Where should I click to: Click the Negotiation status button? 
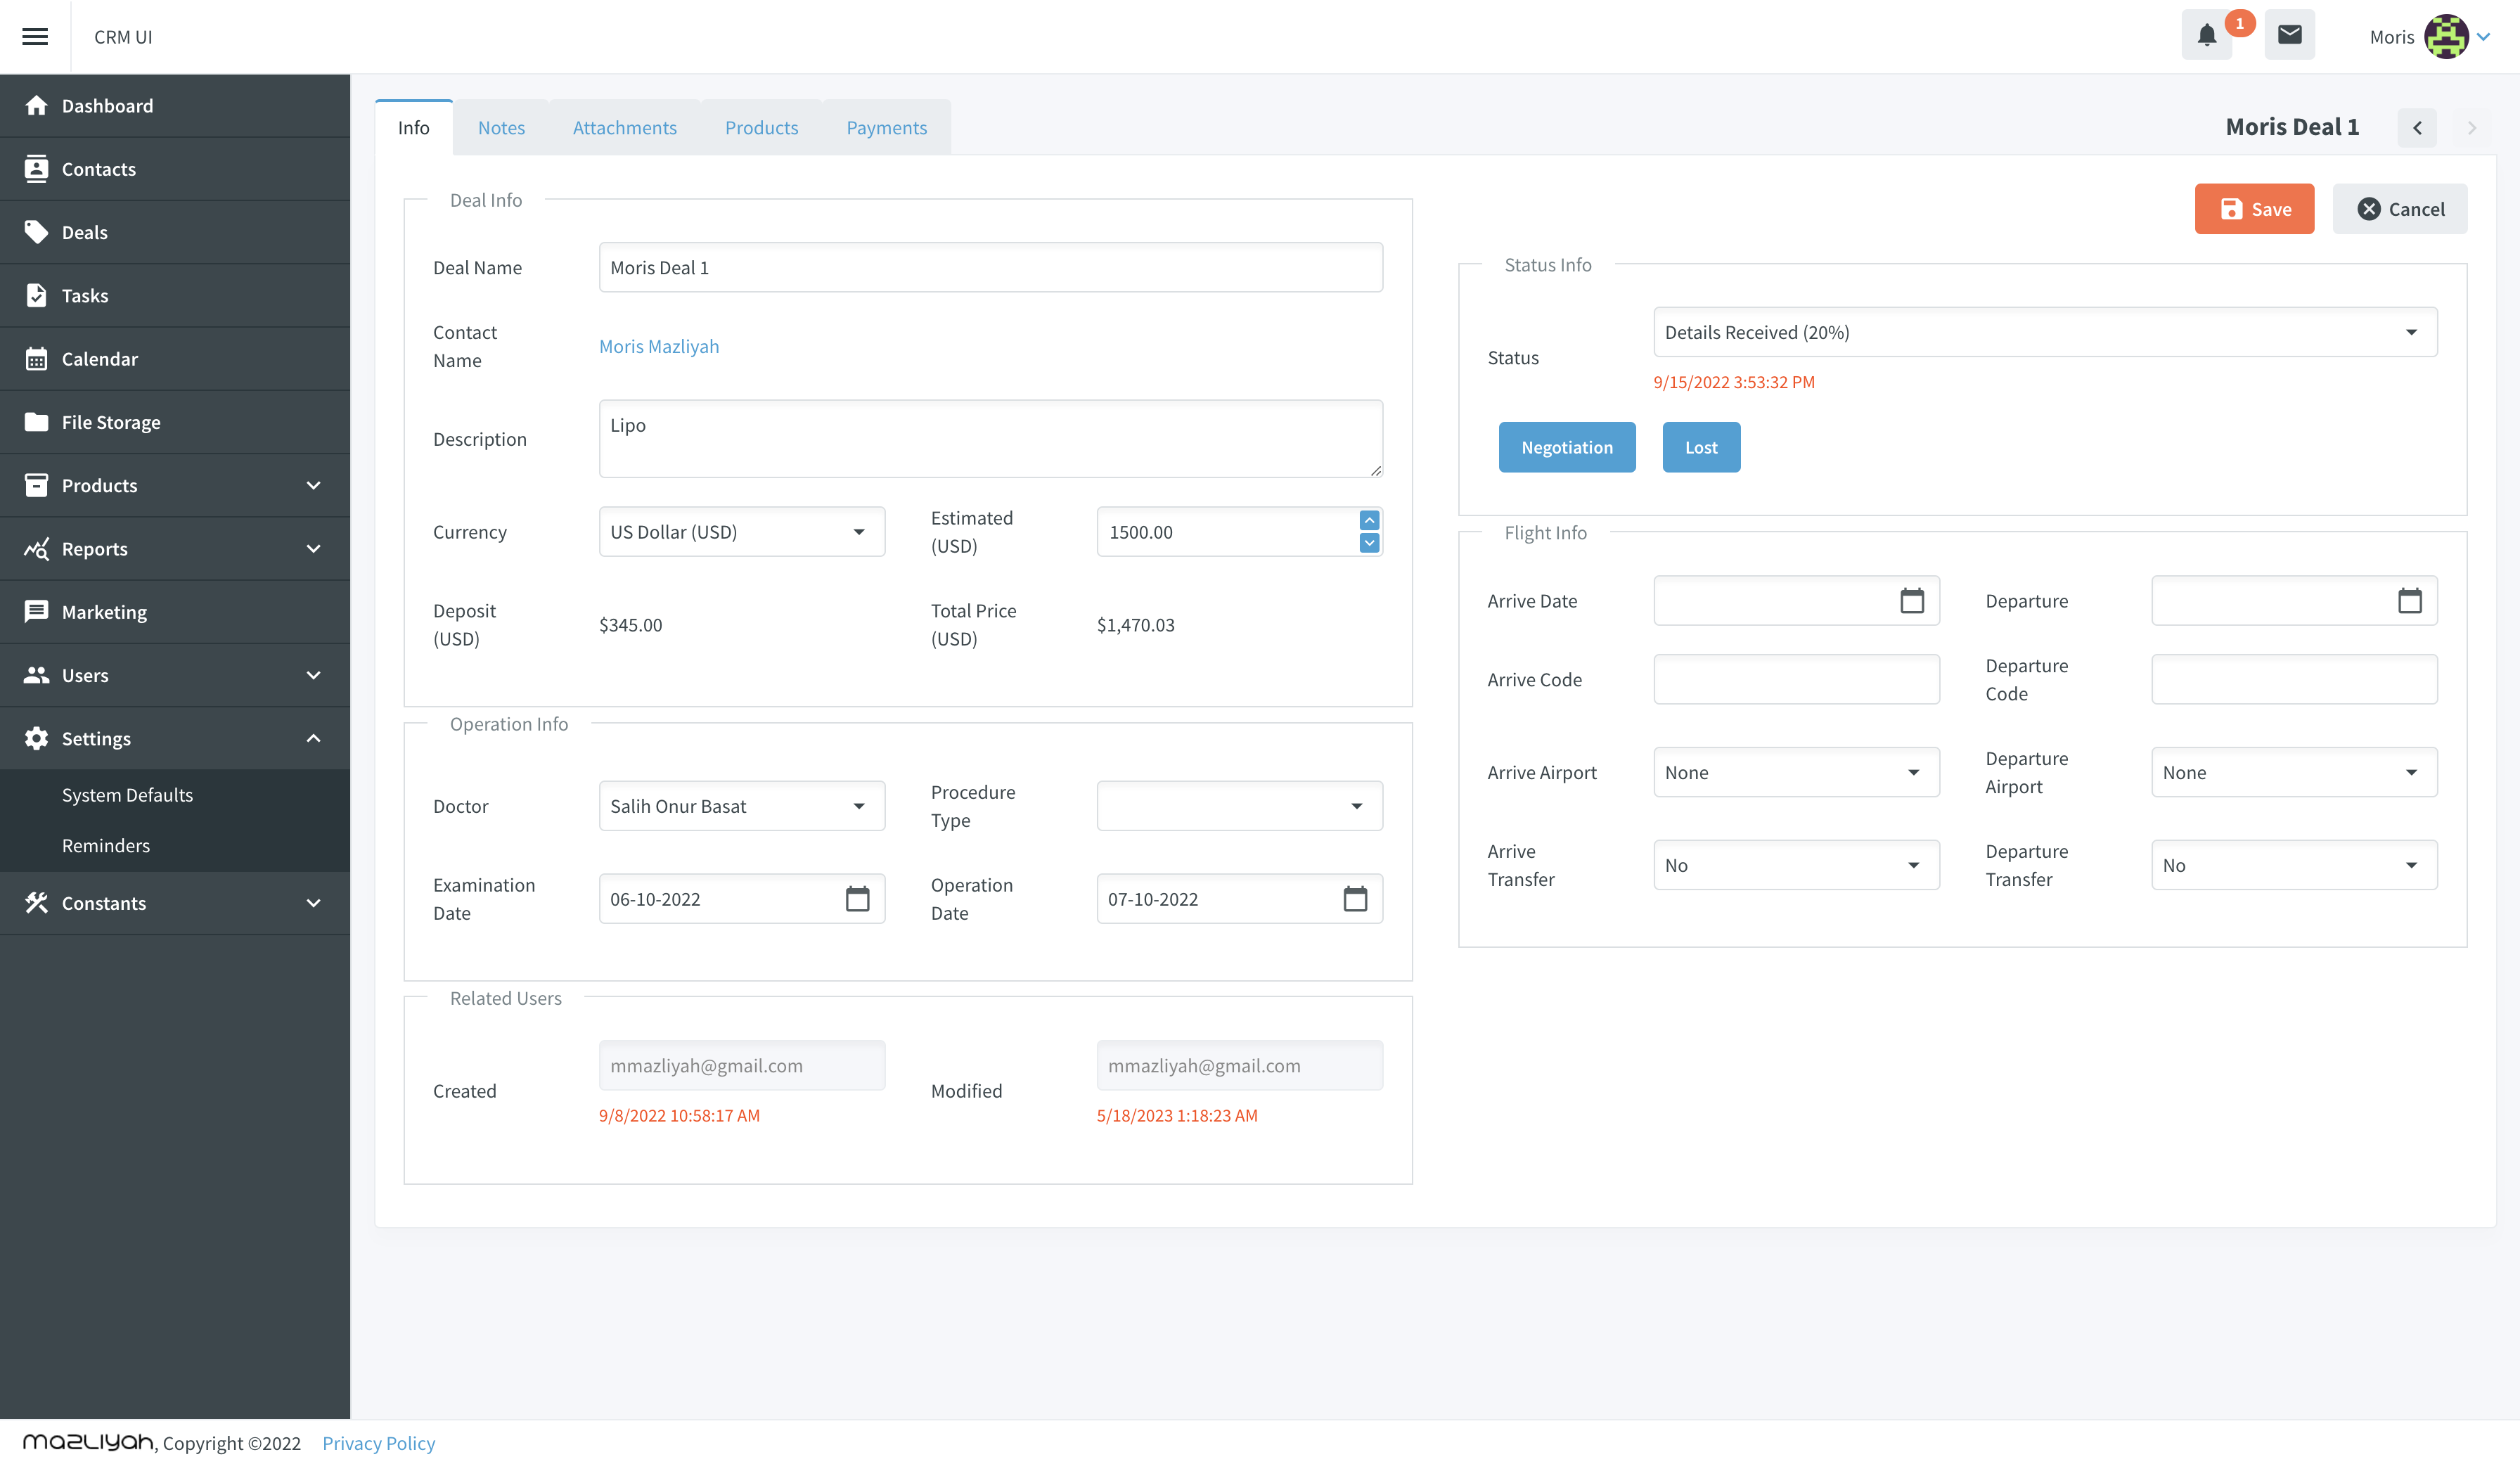tap(1567, 447)
